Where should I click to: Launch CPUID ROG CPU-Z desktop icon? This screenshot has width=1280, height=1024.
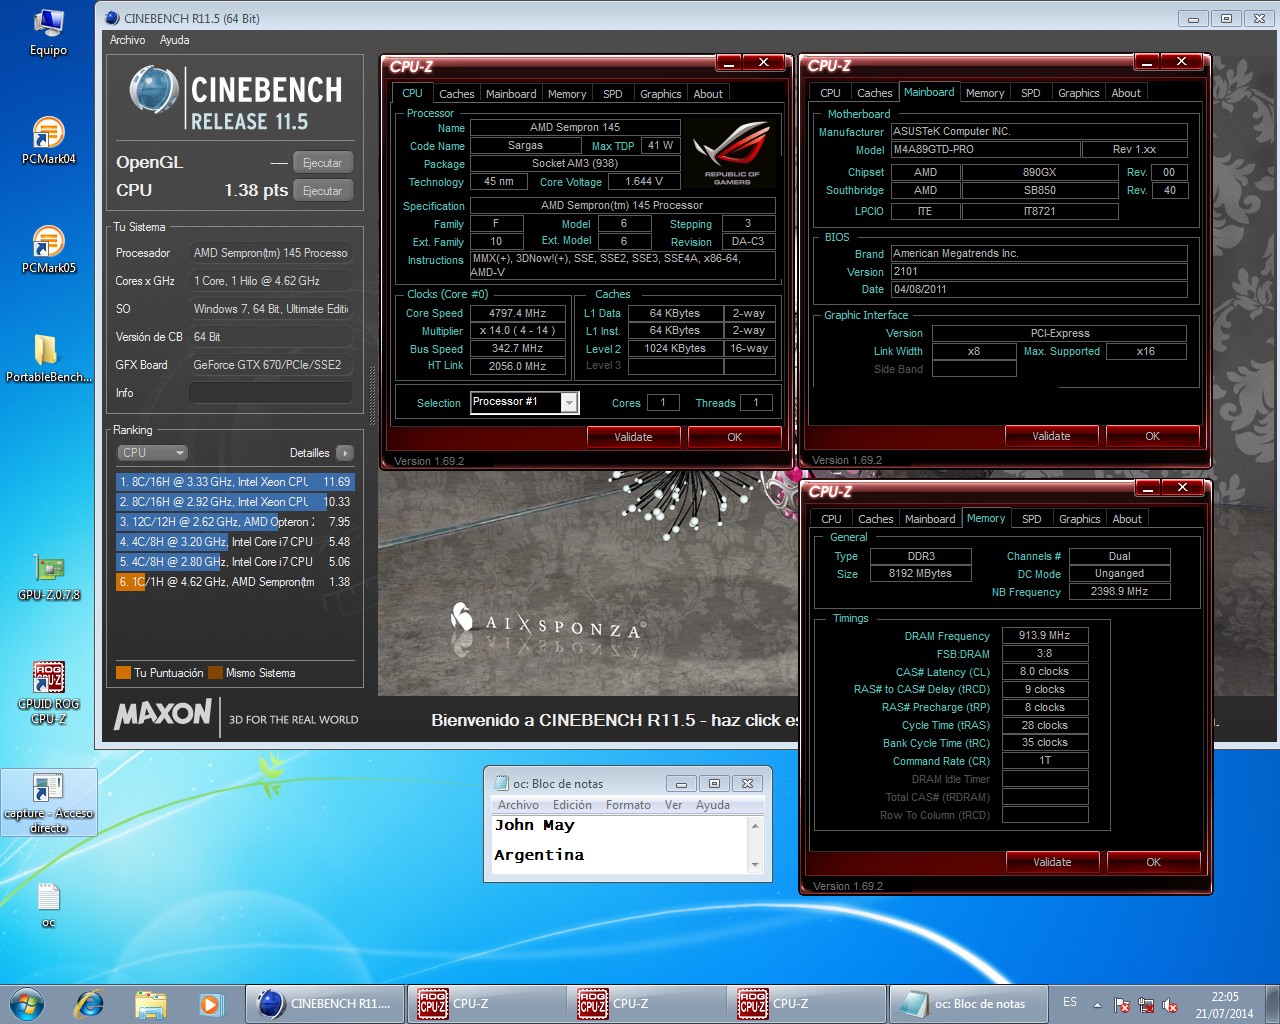point(48,692)
